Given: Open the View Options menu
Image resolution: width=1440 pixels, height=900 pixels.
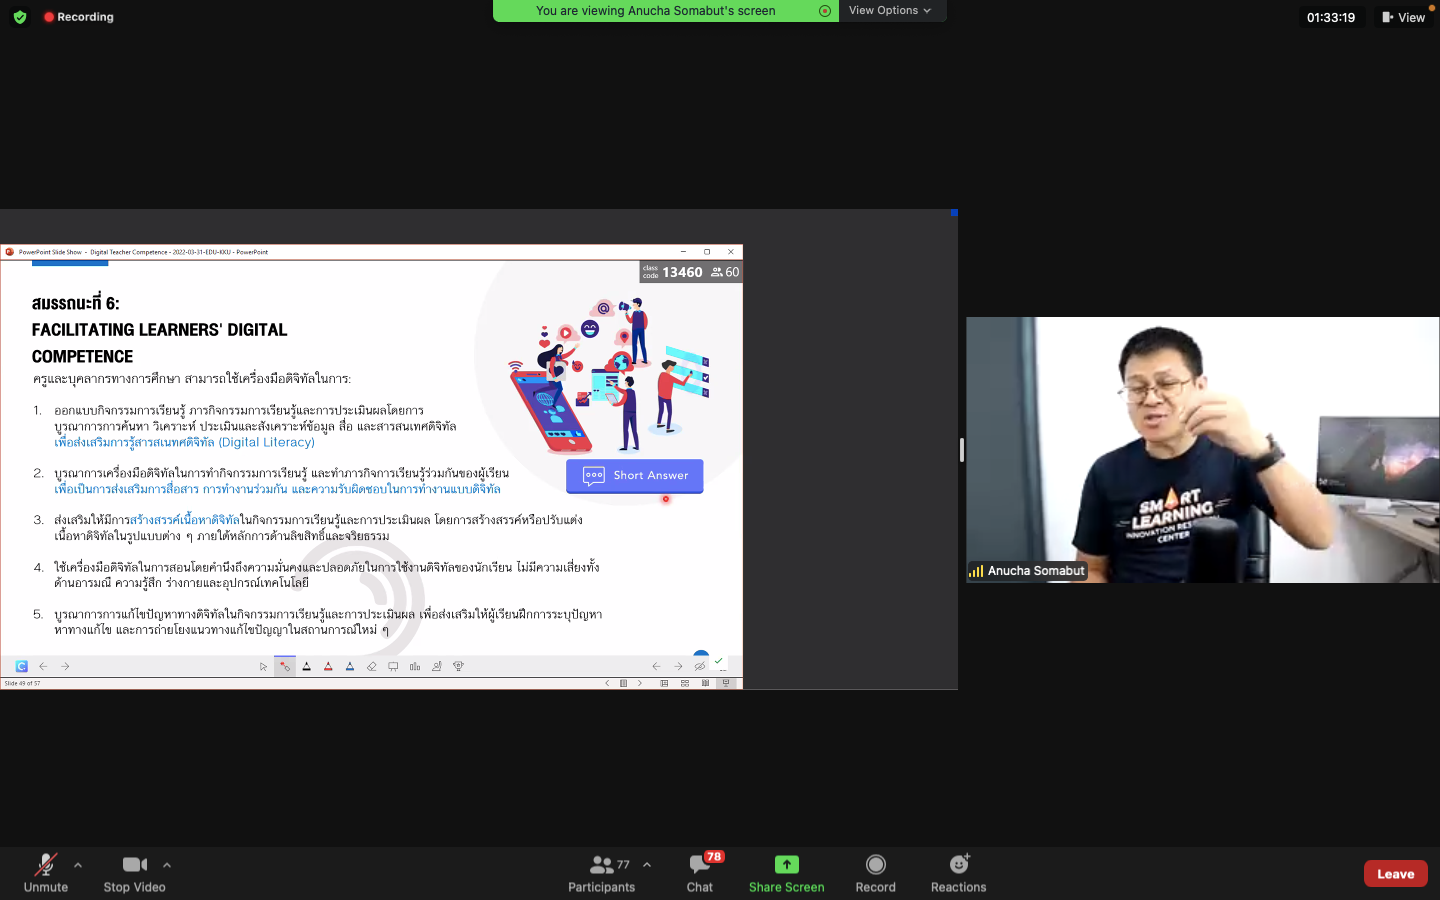Looking at the screenshot, I should tap(889, 11).
